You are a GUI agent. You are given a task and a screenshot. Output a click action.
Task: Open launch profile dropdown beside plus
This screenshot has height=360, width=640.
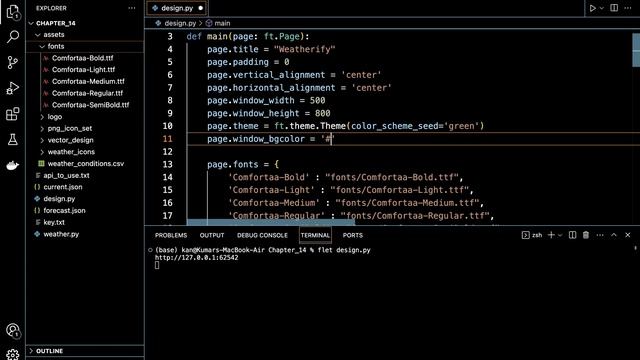[560, 235]
